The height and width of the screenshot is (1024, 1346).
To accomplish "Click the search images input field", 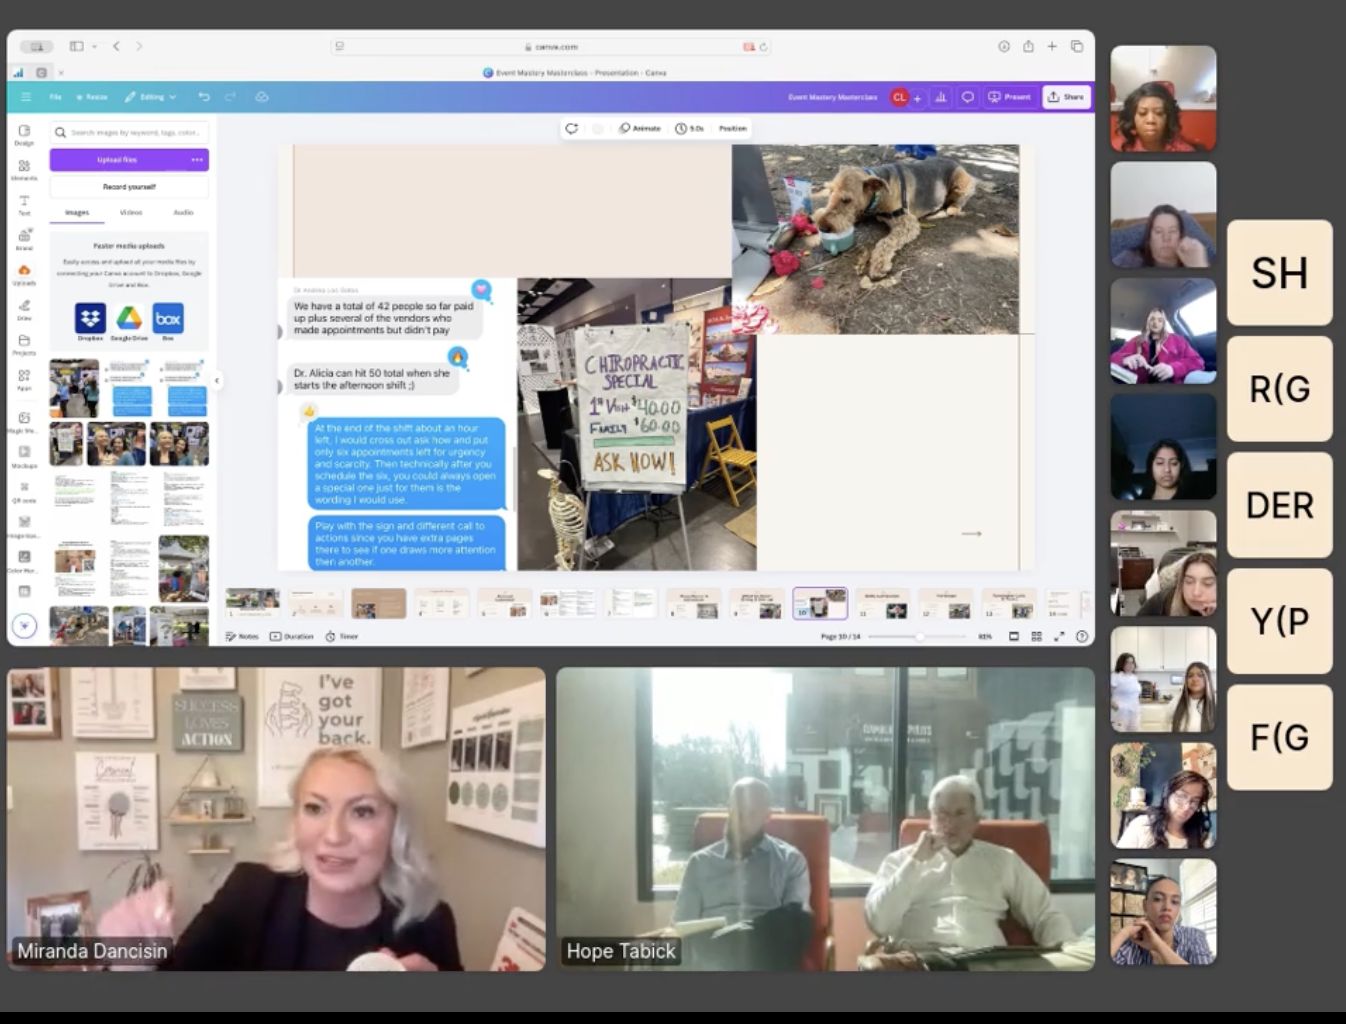I will pos(130,132).
